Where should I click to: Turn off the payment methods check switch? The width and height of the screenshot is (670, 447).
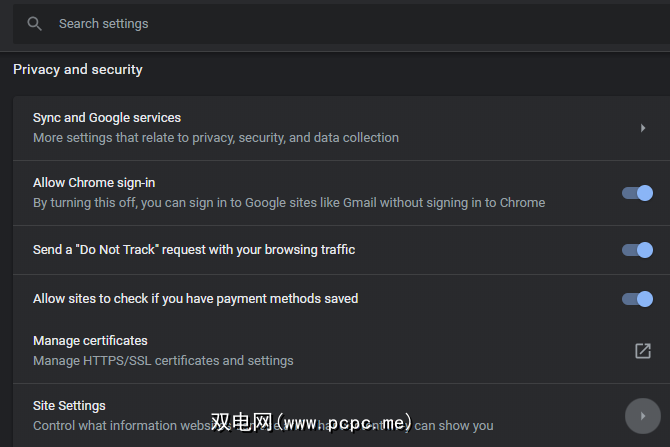point(637,299)
